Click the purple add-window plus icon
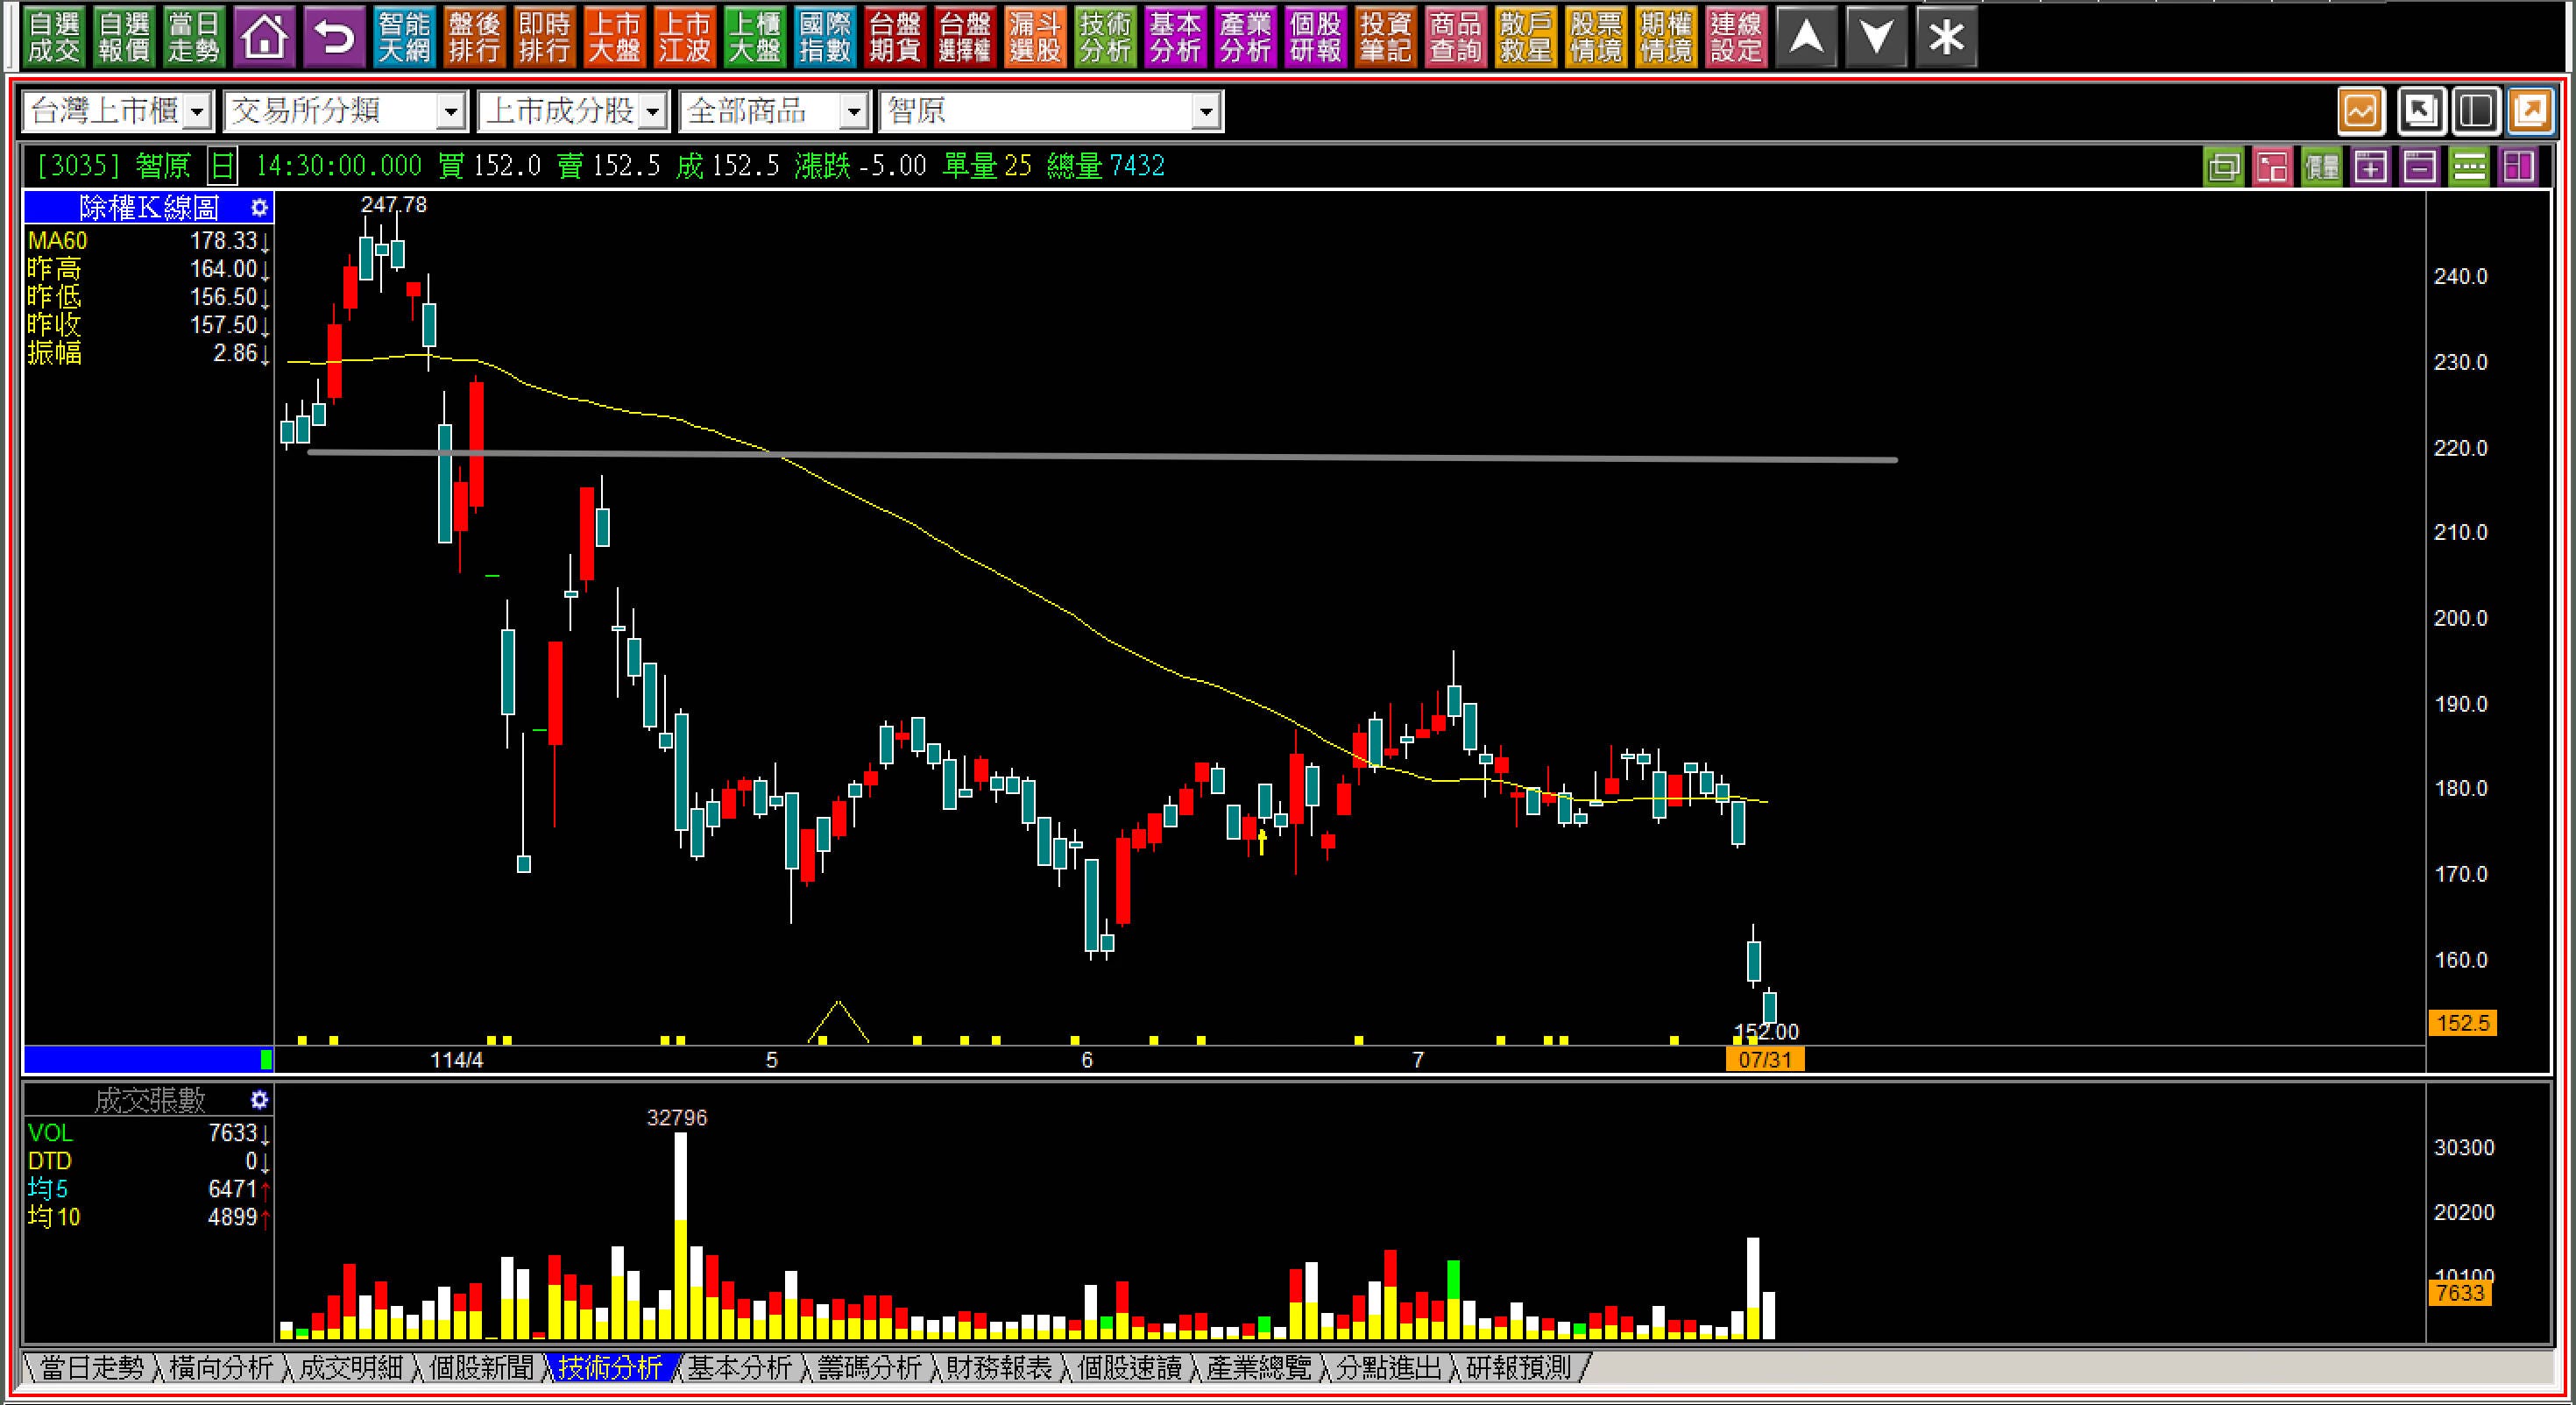Screen dimensions: 2576x1405 pos(2371,166)
